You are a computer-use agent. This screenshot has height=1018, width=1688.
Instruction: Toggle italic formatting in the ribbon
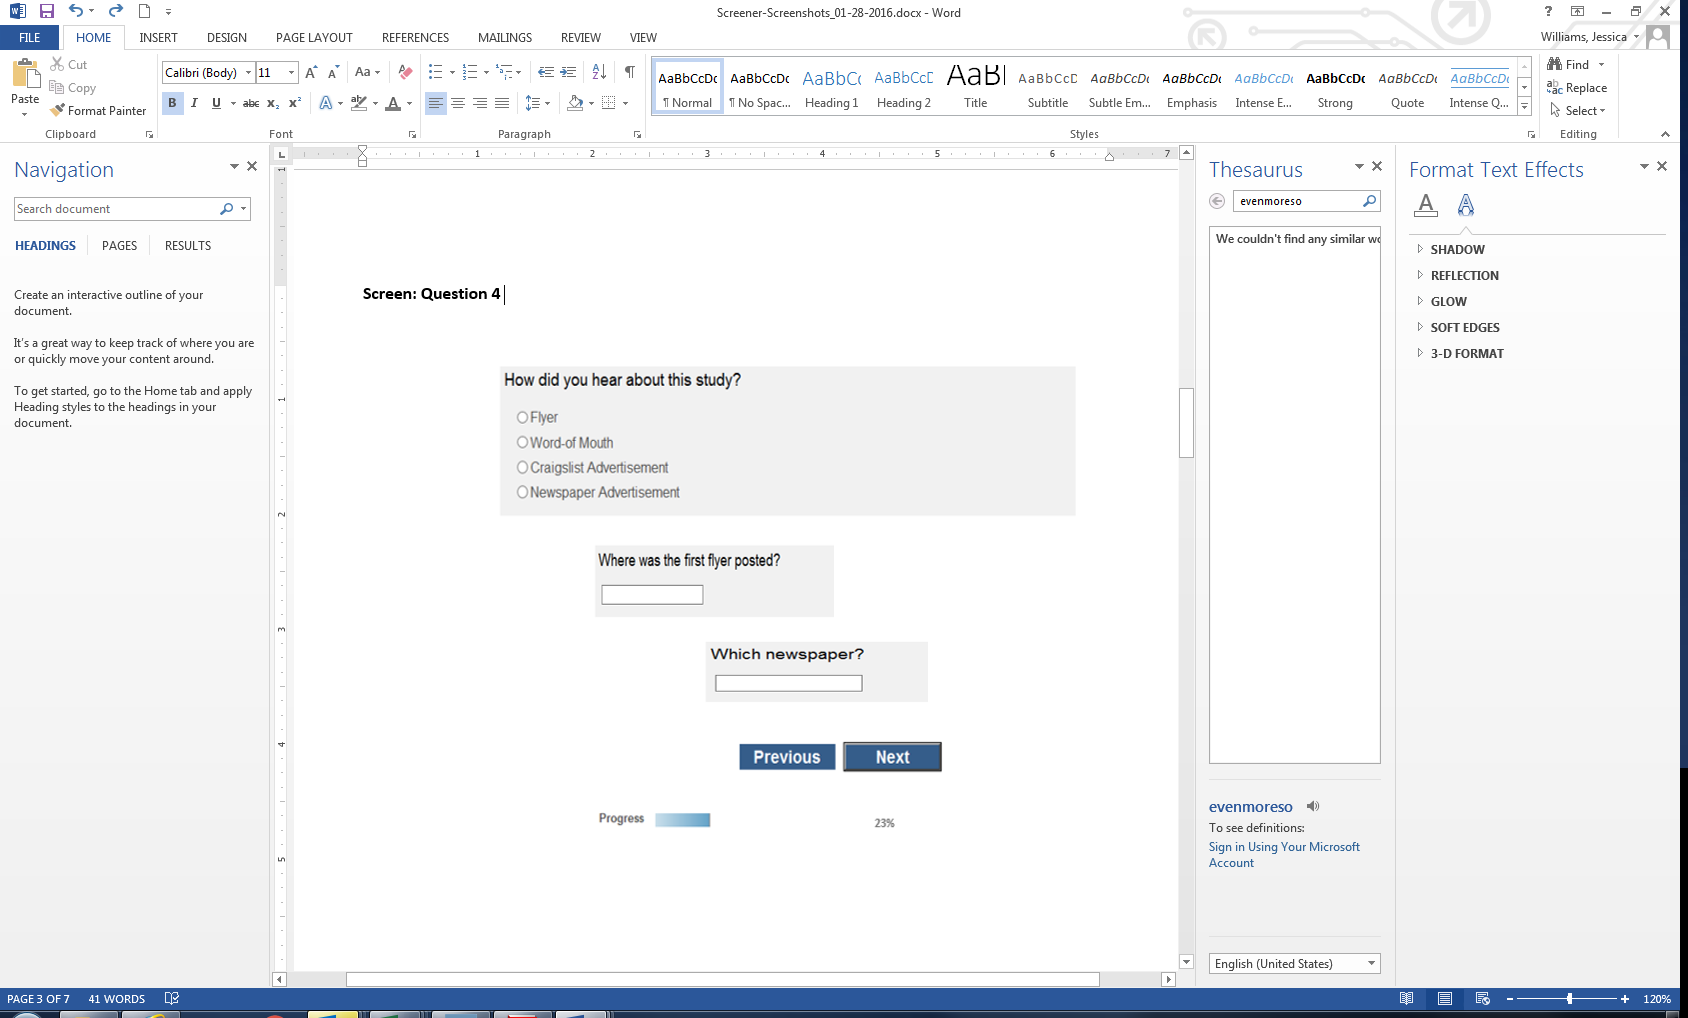(x=194, y=103)
